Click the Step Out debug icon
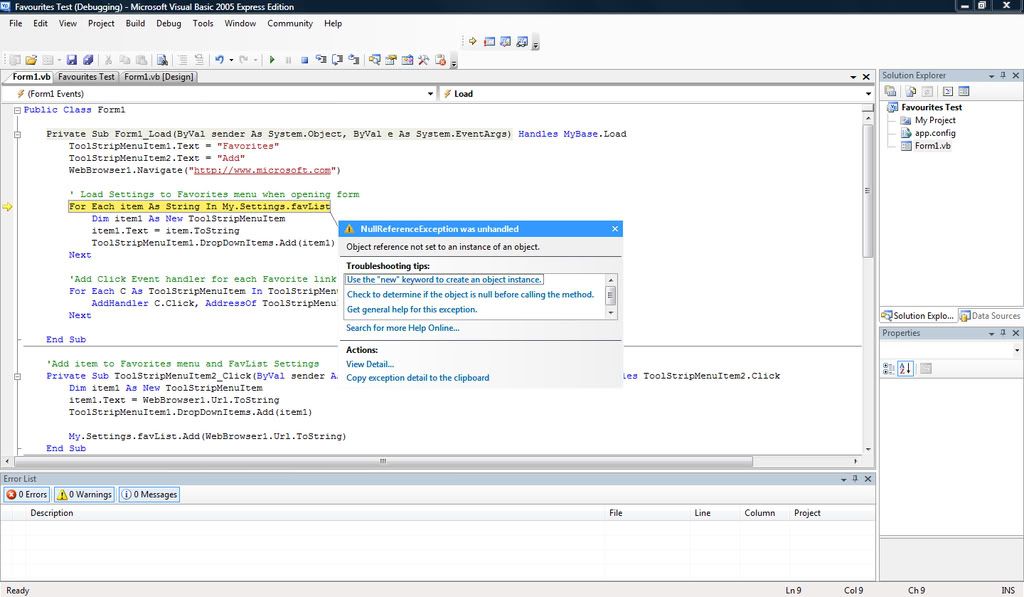The height and width of the screenshot is (597, 1024). point(353,60)
